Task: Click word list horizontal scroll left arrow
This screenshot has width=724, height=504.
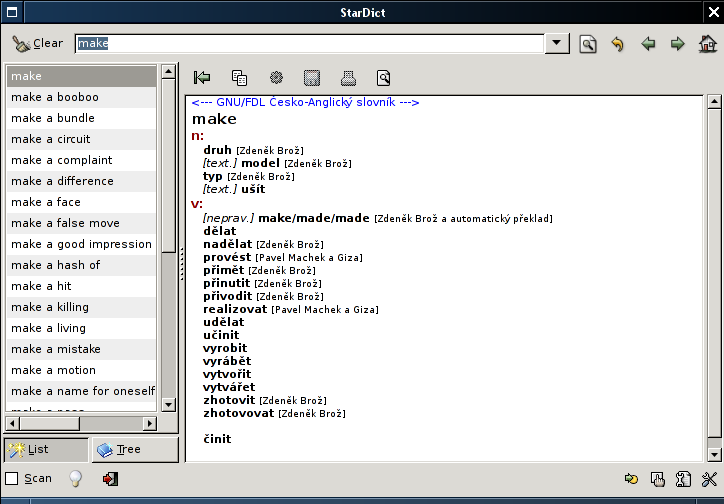Action: [12, 423]
